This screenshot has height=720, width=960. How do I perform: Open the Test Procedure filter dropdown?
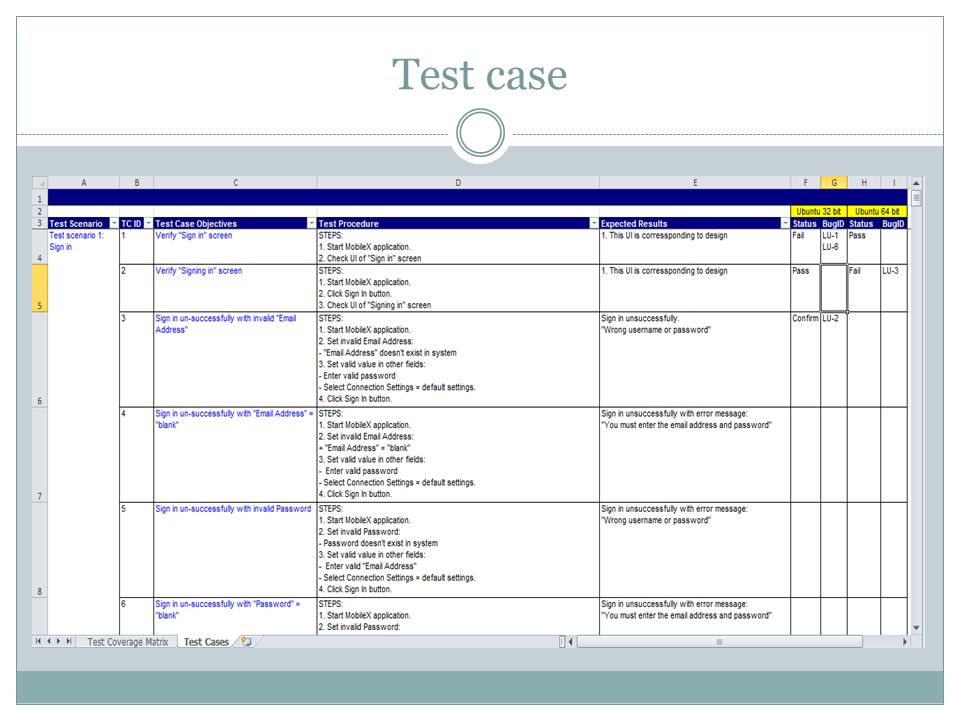coord(593,223)
